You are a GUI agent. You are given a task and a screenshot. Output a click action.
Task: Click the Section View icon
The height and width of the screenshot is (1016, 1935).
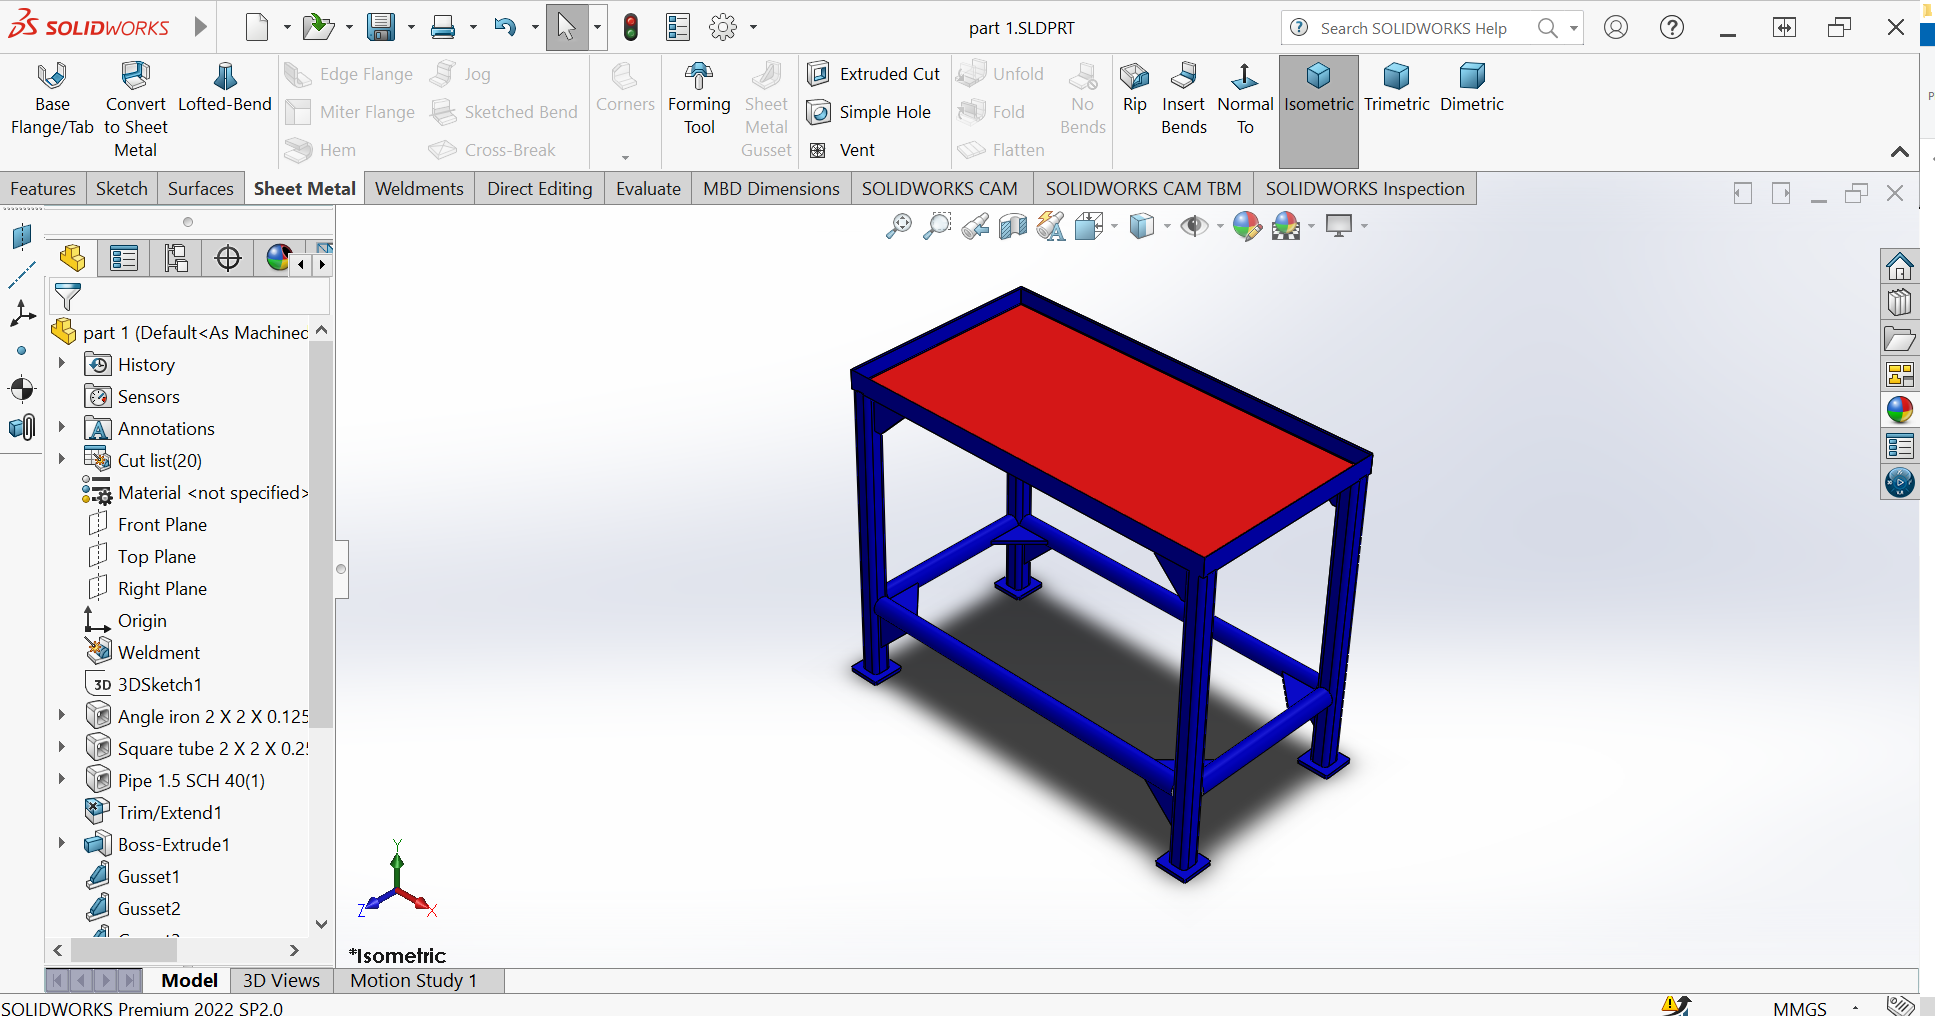click(x=1013, y=227)
